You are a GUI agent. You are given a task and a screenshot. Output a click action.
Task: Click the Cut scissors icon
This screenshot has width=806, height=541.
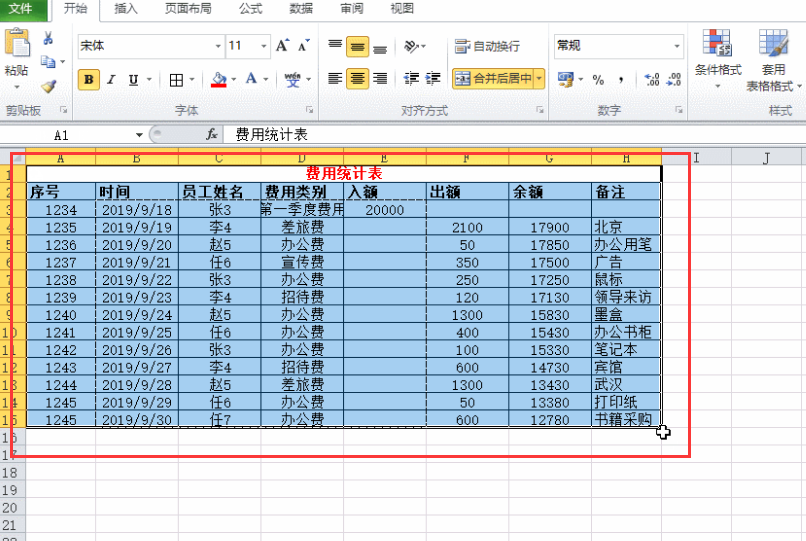click(x=48, y=38)
